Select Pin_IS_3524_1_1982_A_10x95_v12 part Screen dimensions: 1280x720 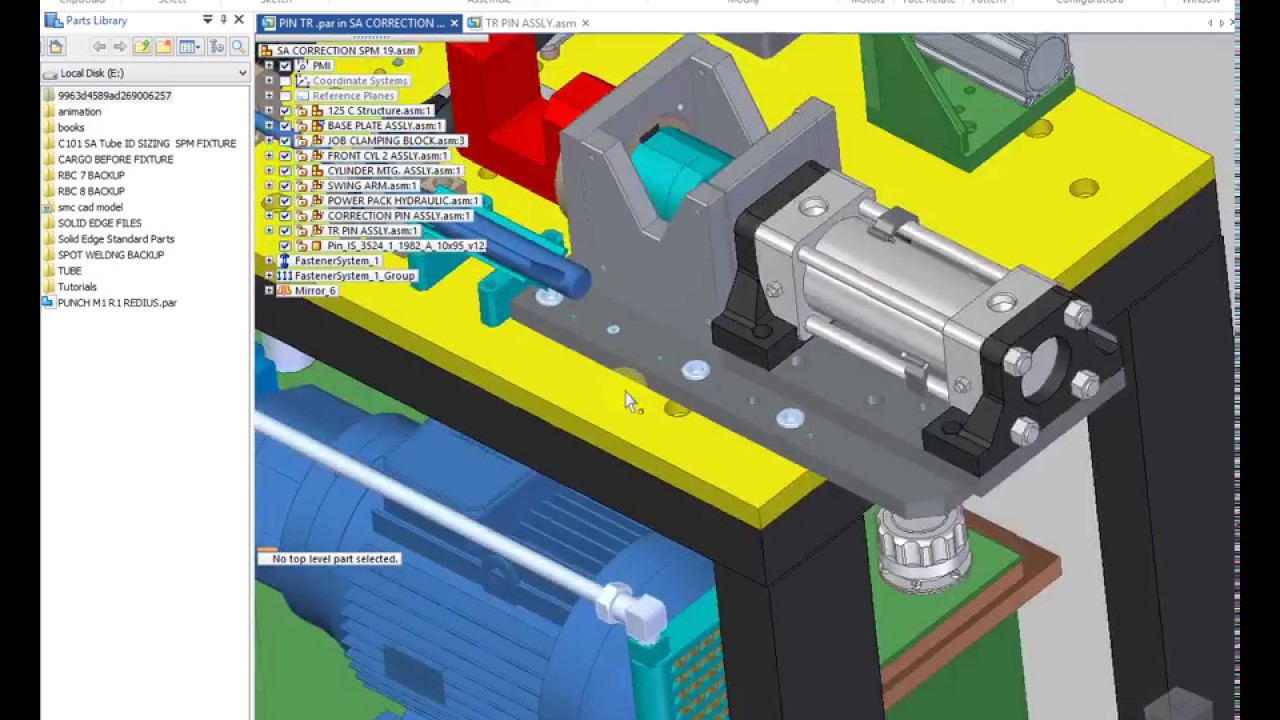click(406, 246)
